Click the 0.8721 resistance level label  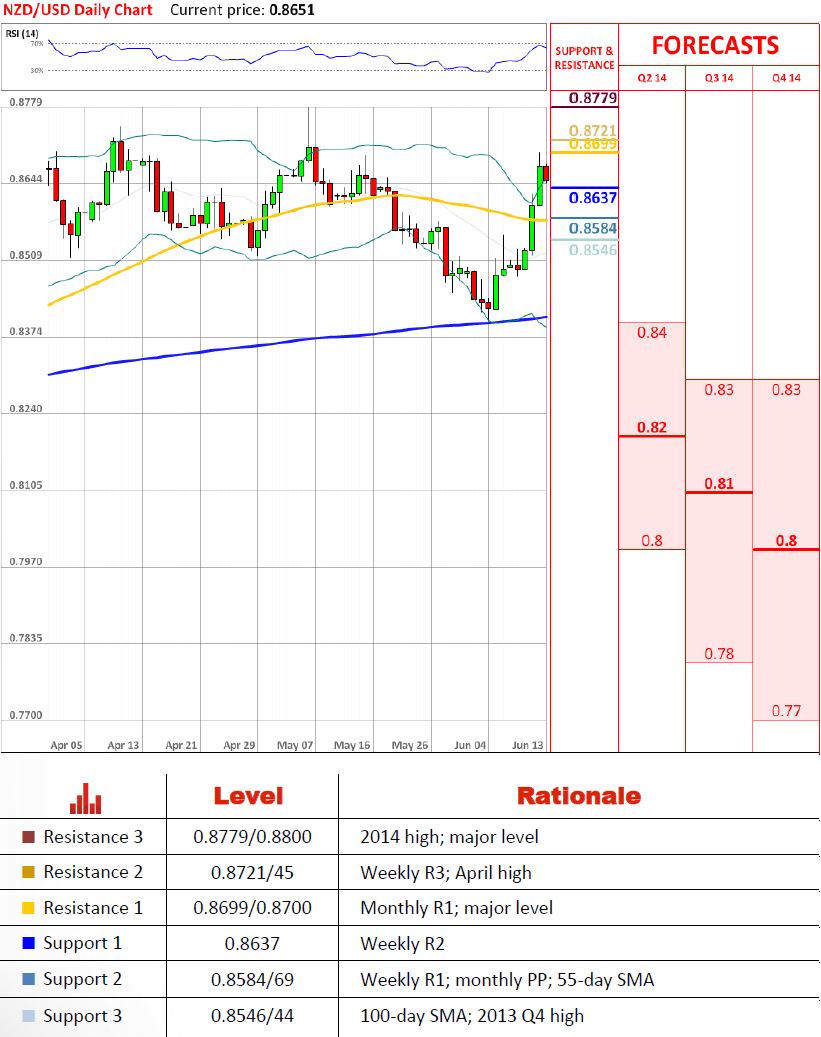click(593, 130)
